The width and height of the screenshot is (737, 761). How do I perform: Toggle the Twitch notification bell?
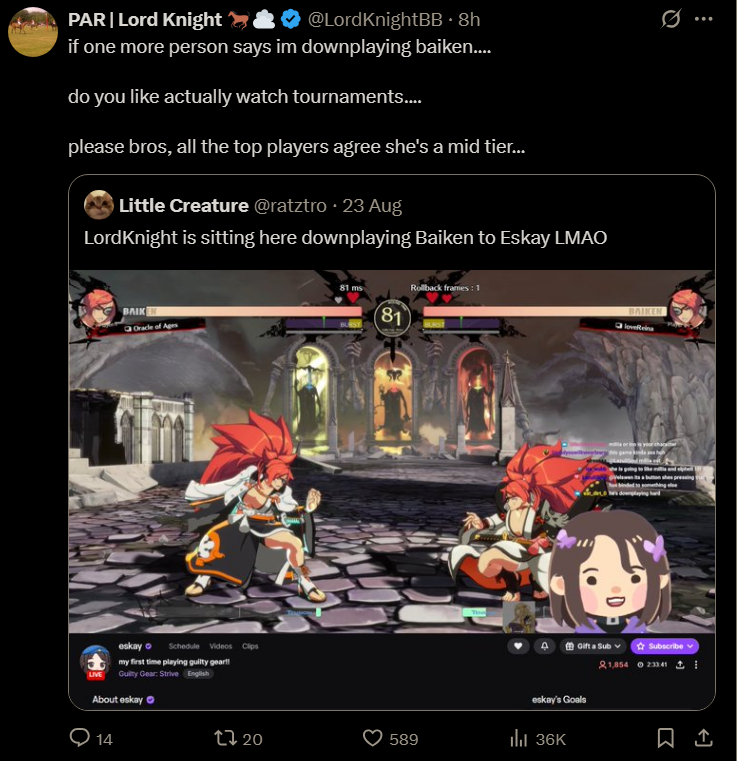[x=544, y=646]
